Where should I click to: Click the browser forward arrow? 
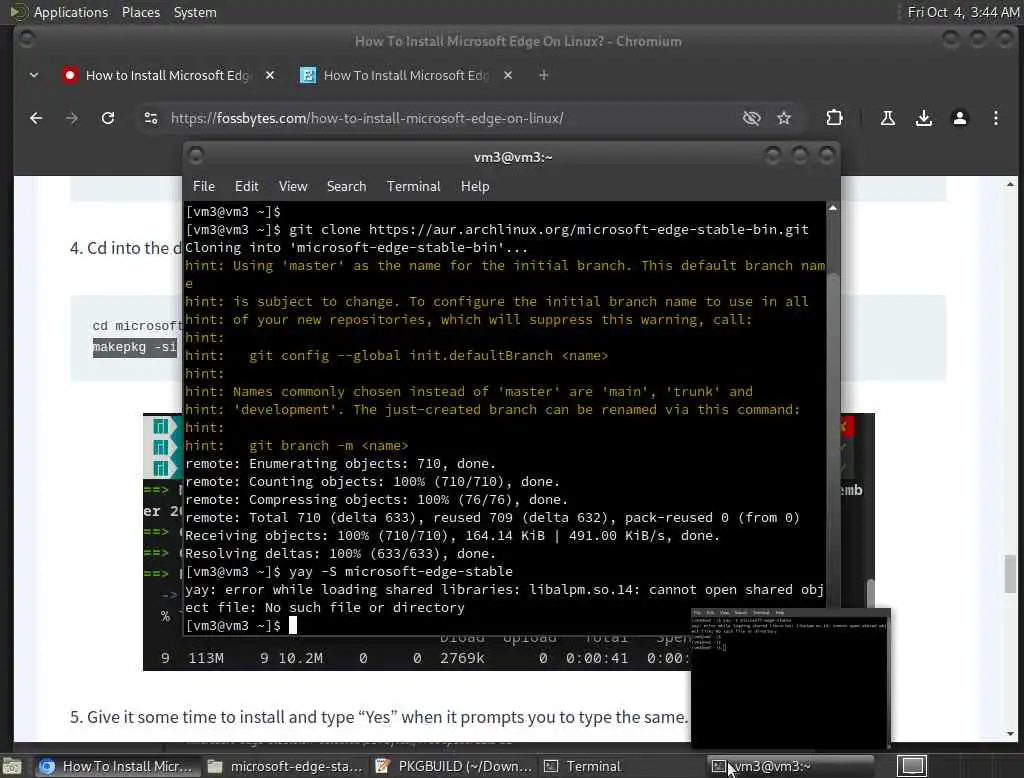72,118
